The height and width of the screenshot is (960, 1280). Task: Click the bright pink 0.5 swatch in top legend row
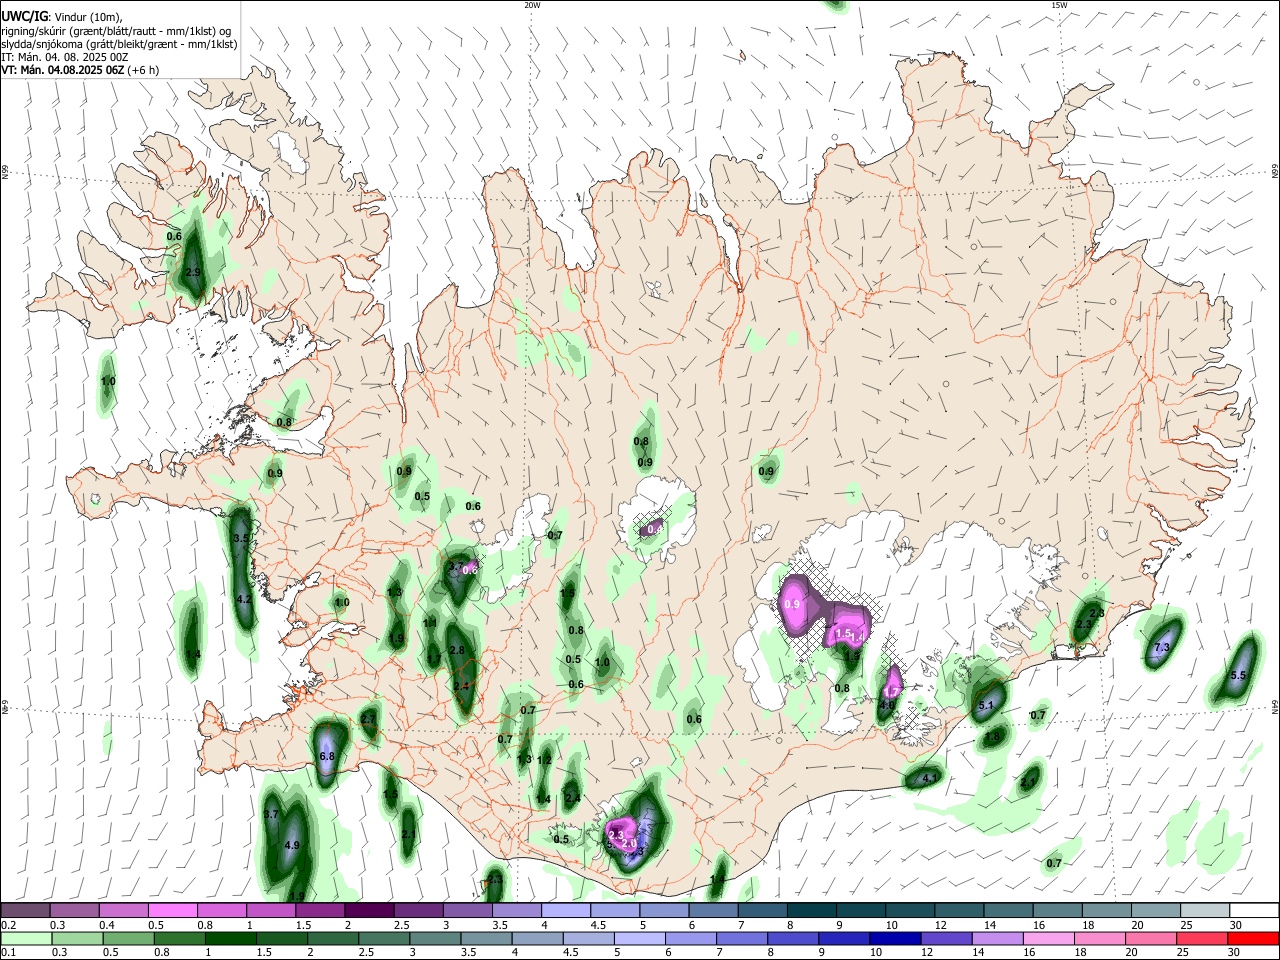(x=172, y=911)
